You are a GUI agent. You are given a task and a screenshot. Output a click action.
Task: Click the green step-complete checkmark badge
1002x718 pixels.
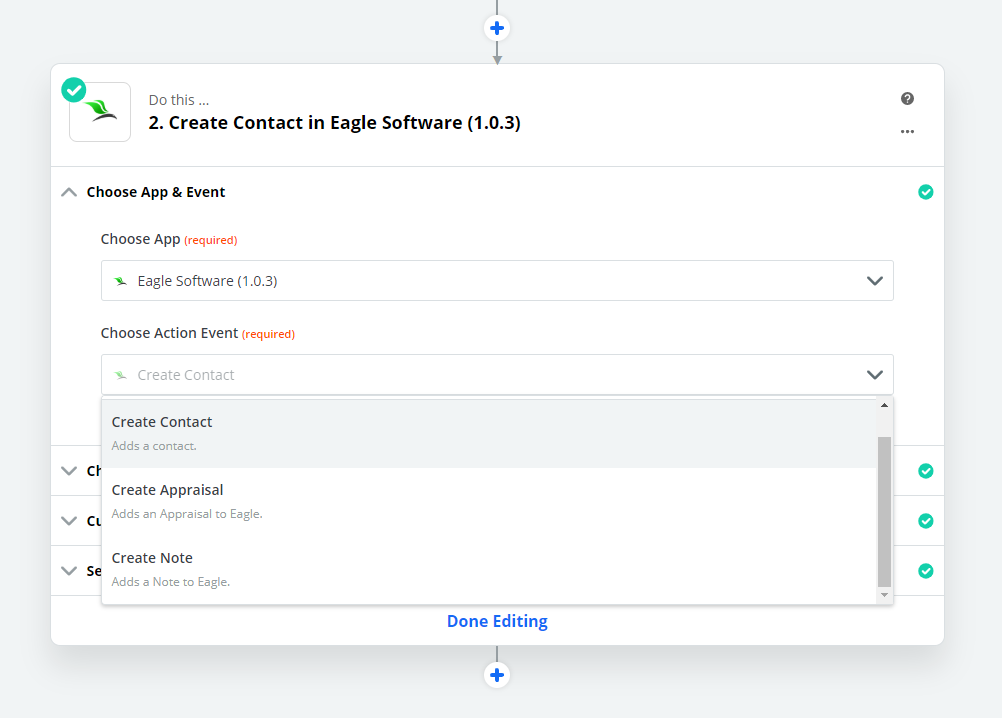pos(74,90)
